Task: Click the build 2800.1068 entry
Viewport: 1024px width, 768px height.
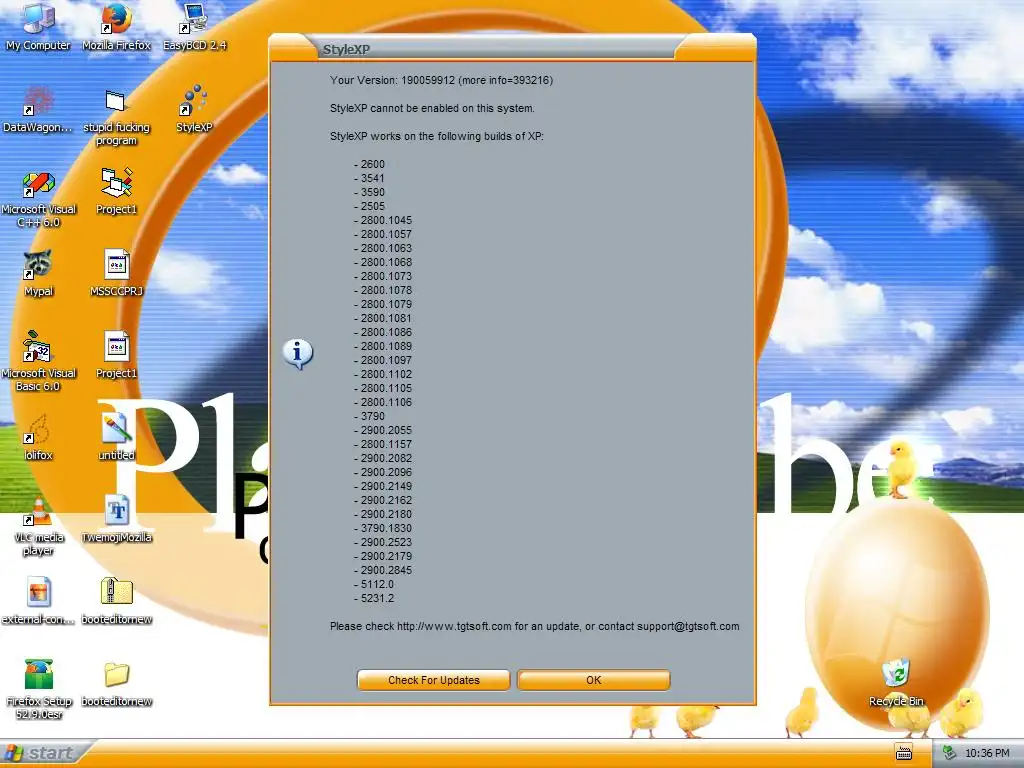Action: pyautogui.click(x=383, y=262)
